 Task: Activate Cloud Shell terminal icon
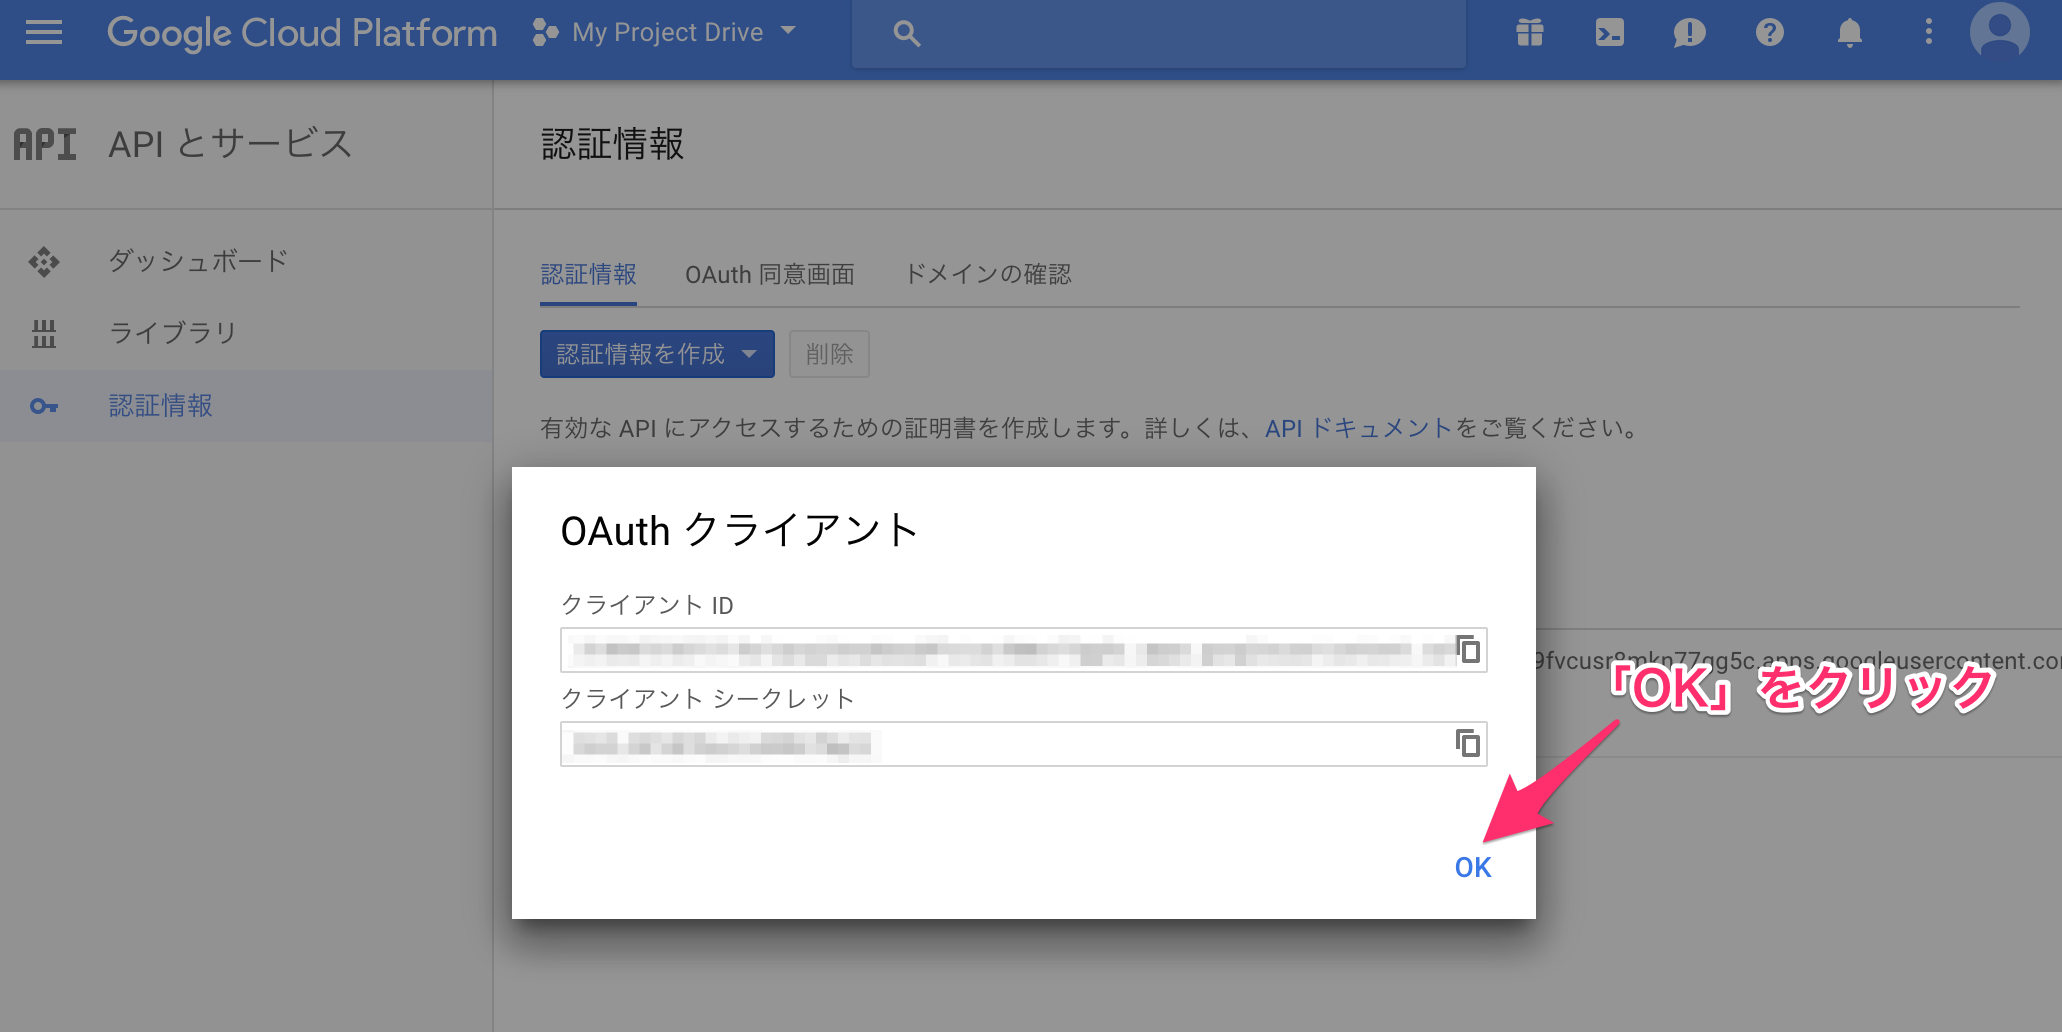pos(1609,33)
